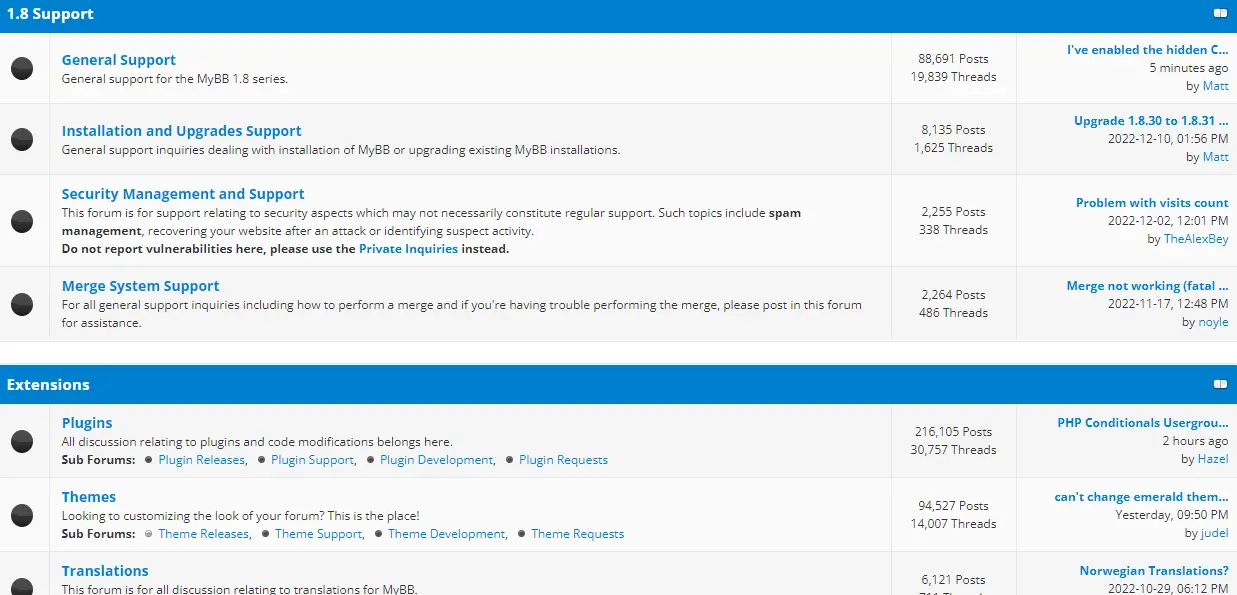
Task: Go to Plugin Releases sub forum
Action: pyautogui.click(x=202, y=460)
